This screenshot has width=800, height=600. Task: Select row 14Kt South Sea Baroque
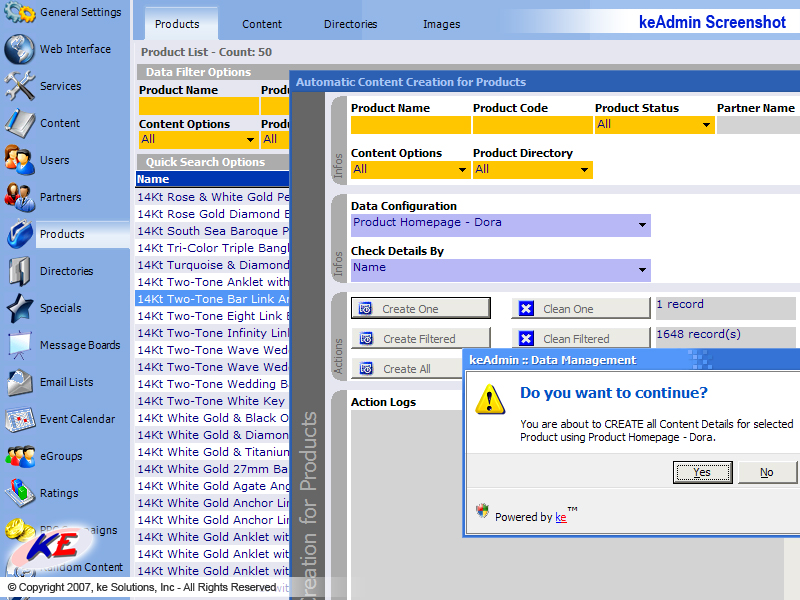(x=213, y=231)
